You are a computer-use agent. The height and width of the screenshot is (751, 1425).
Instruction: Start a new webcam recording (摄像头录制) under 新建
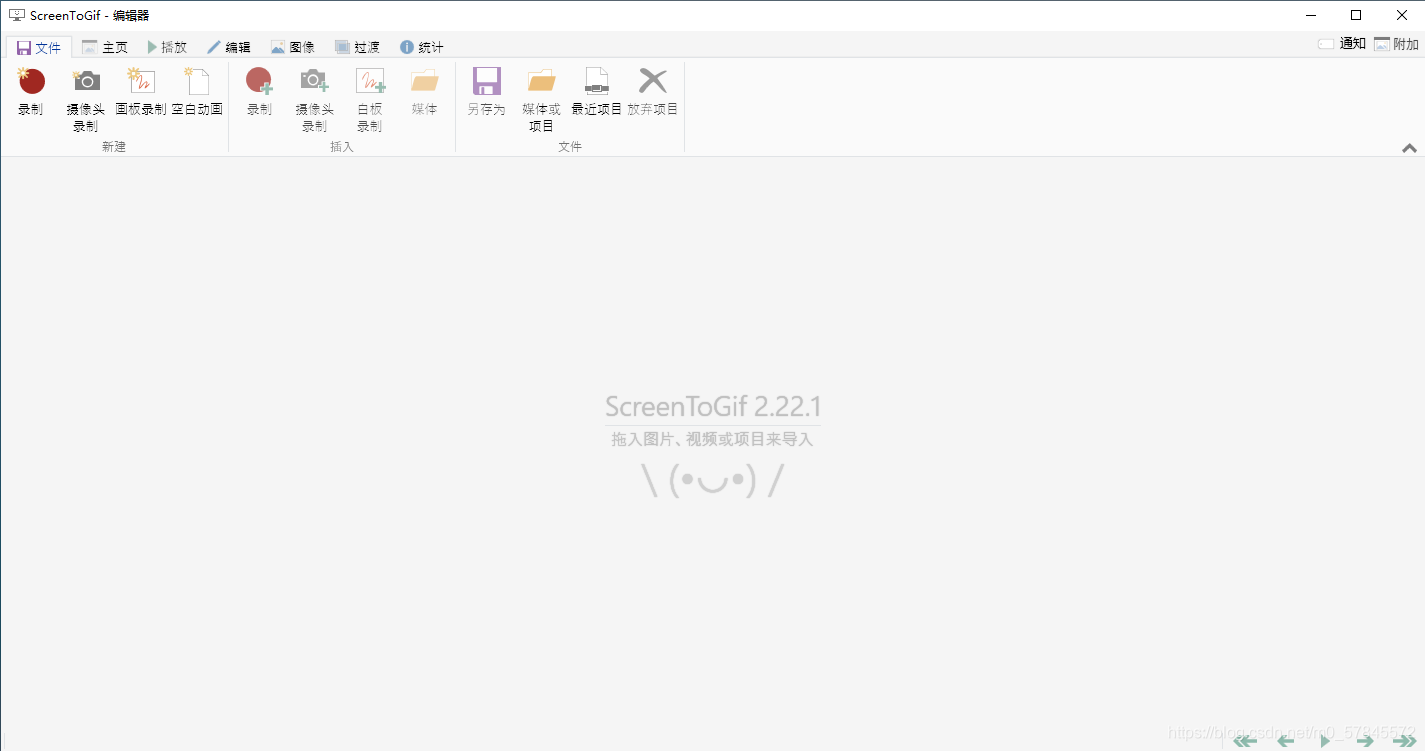(86, 100)
